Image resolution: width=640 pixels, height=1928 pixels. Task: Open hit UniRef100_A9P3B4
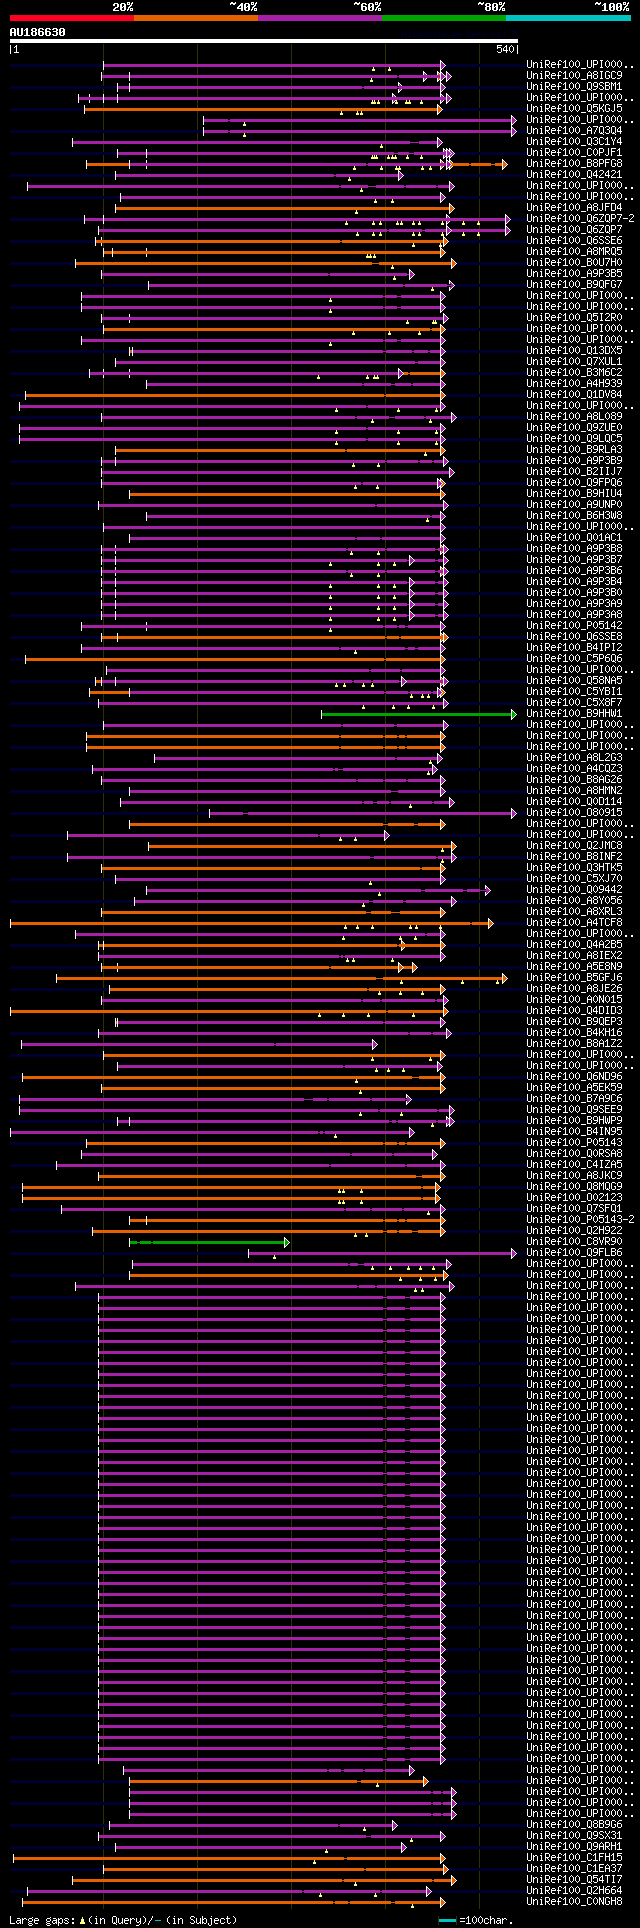click(x=574, y=581)
